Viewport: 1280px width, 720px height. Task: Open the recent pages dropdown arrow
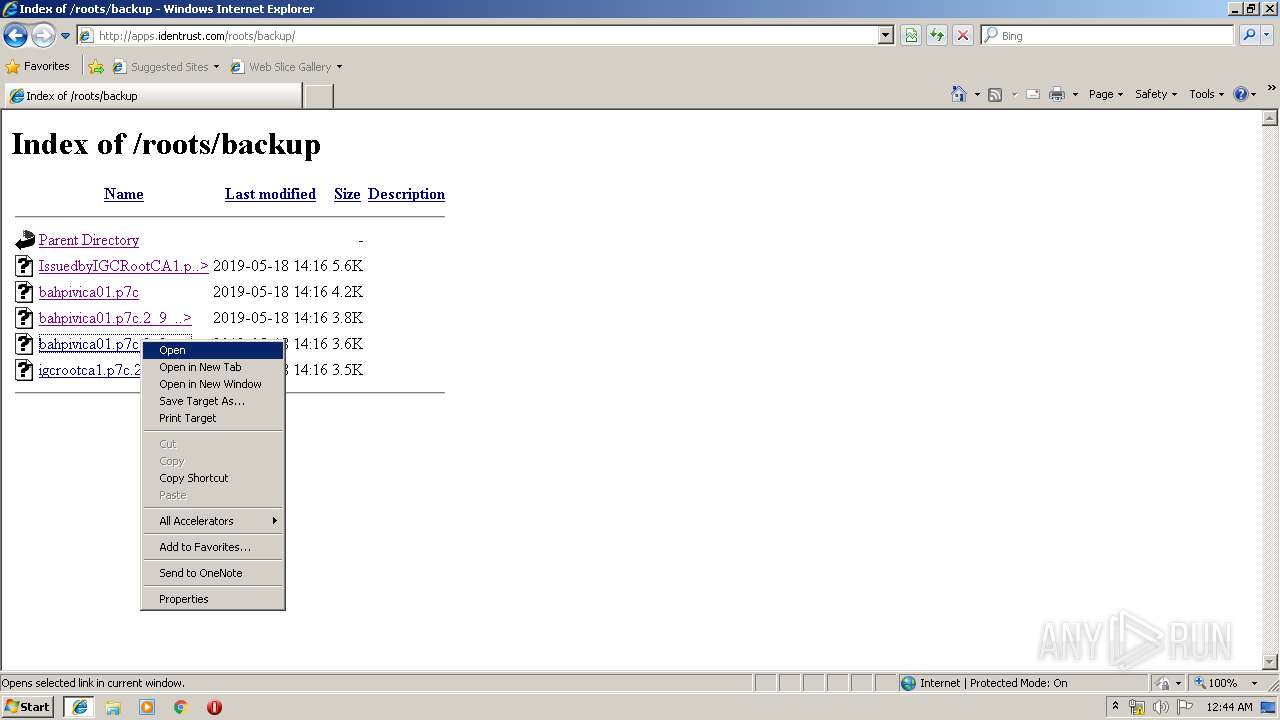tap(65, 36)
